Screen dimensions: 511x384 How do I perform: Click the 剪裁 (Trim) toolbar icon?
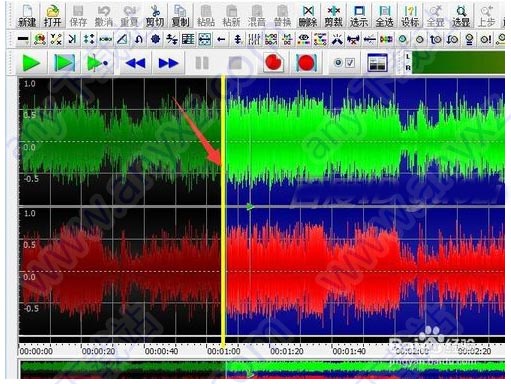333,15
